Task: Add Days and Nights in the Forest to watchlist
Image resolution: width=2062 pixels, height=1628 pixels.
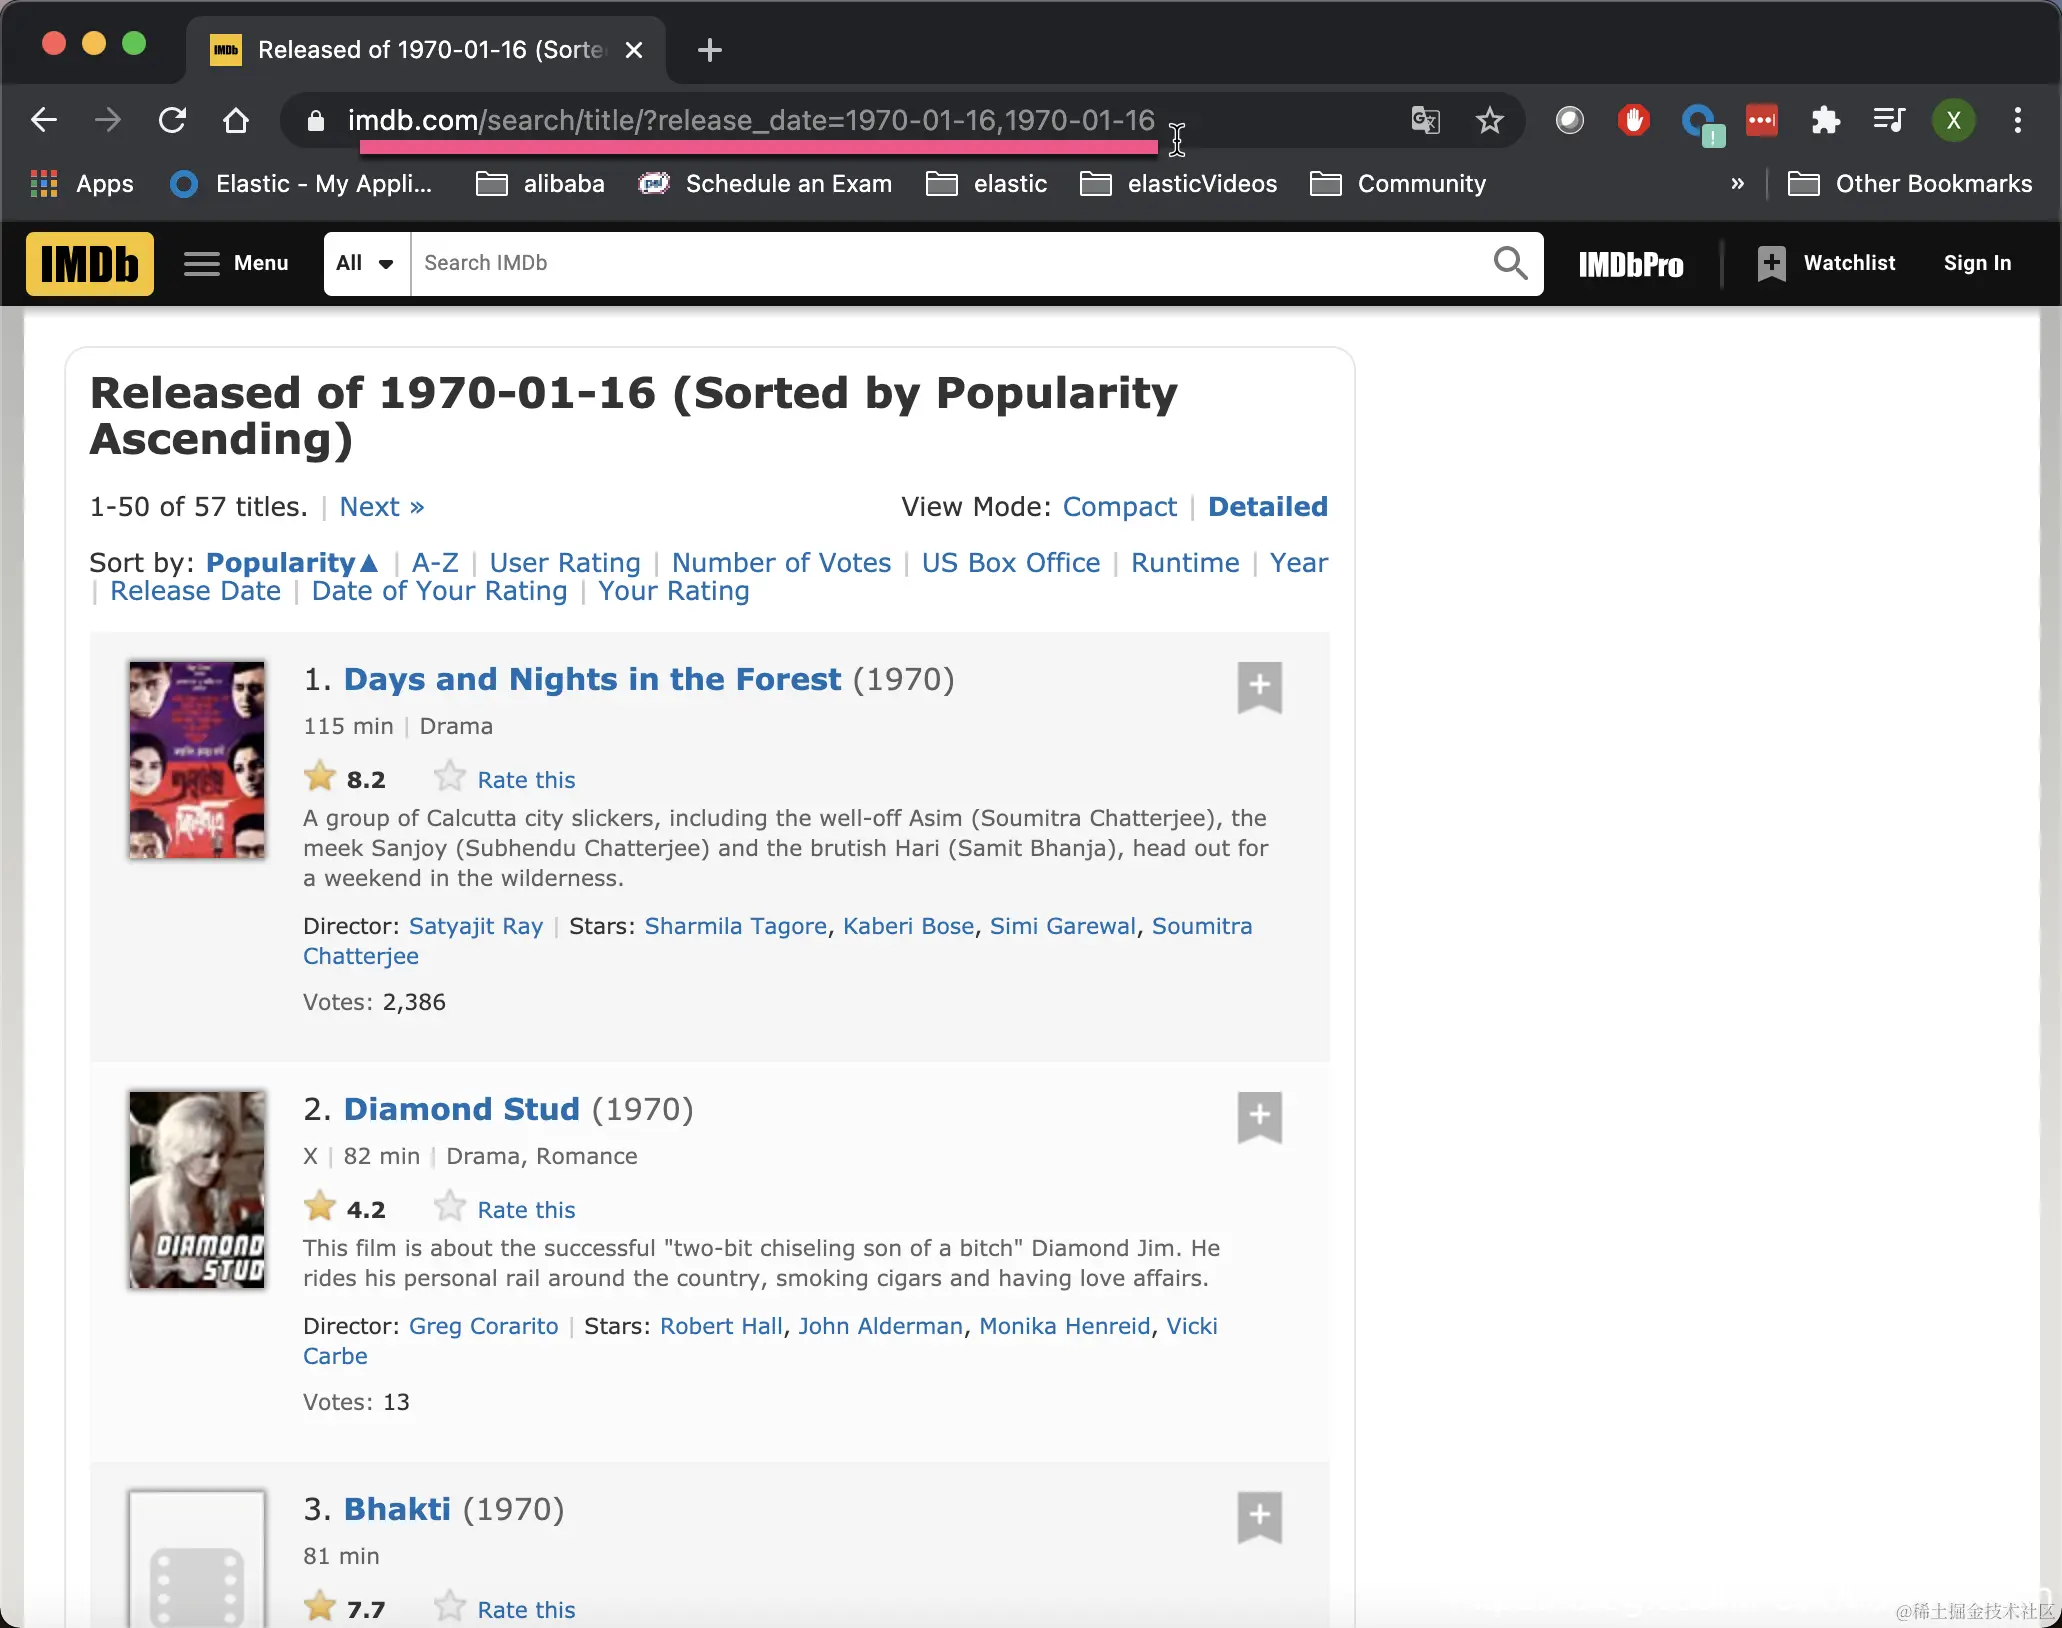Action: click(1259, 687)
